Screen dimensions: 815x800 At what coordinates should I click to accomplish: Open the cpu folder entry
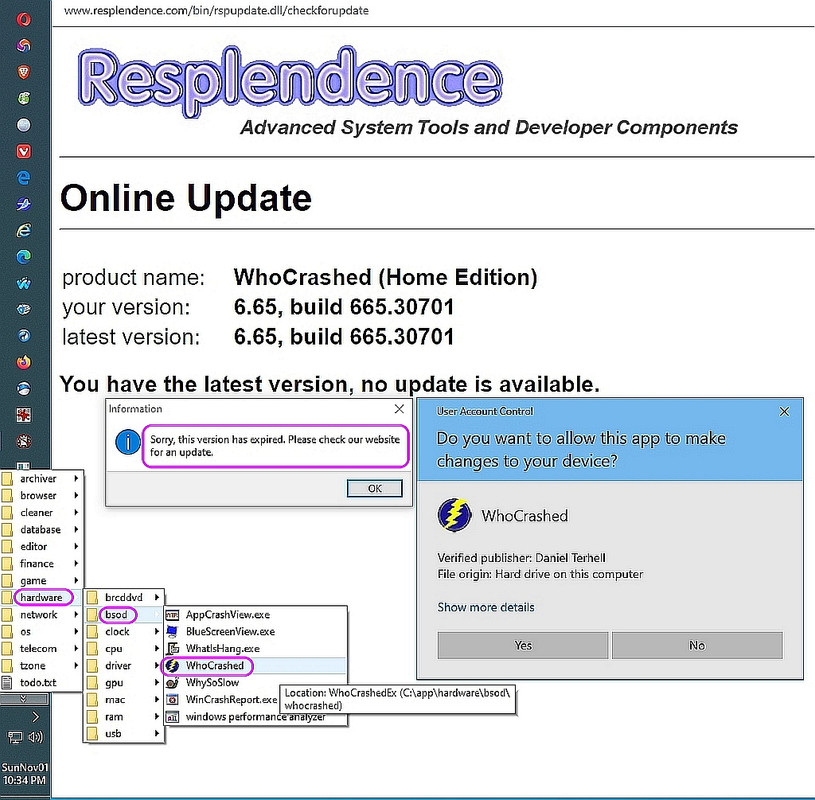124,649
